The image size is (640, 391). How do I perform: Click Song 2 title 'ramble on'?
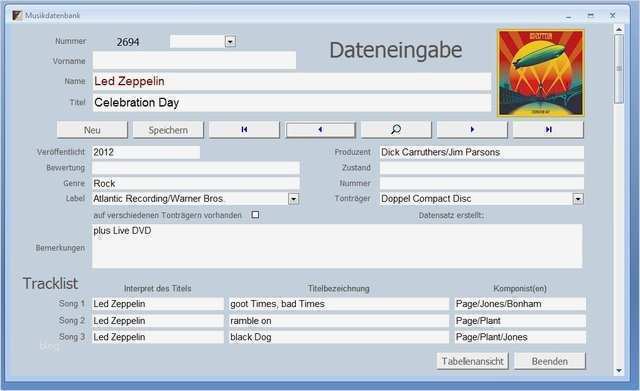339,321
